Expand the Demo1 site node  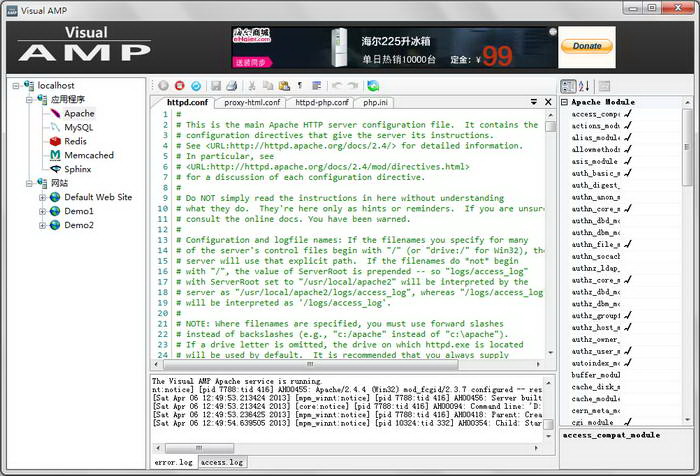tap(42, 211)
